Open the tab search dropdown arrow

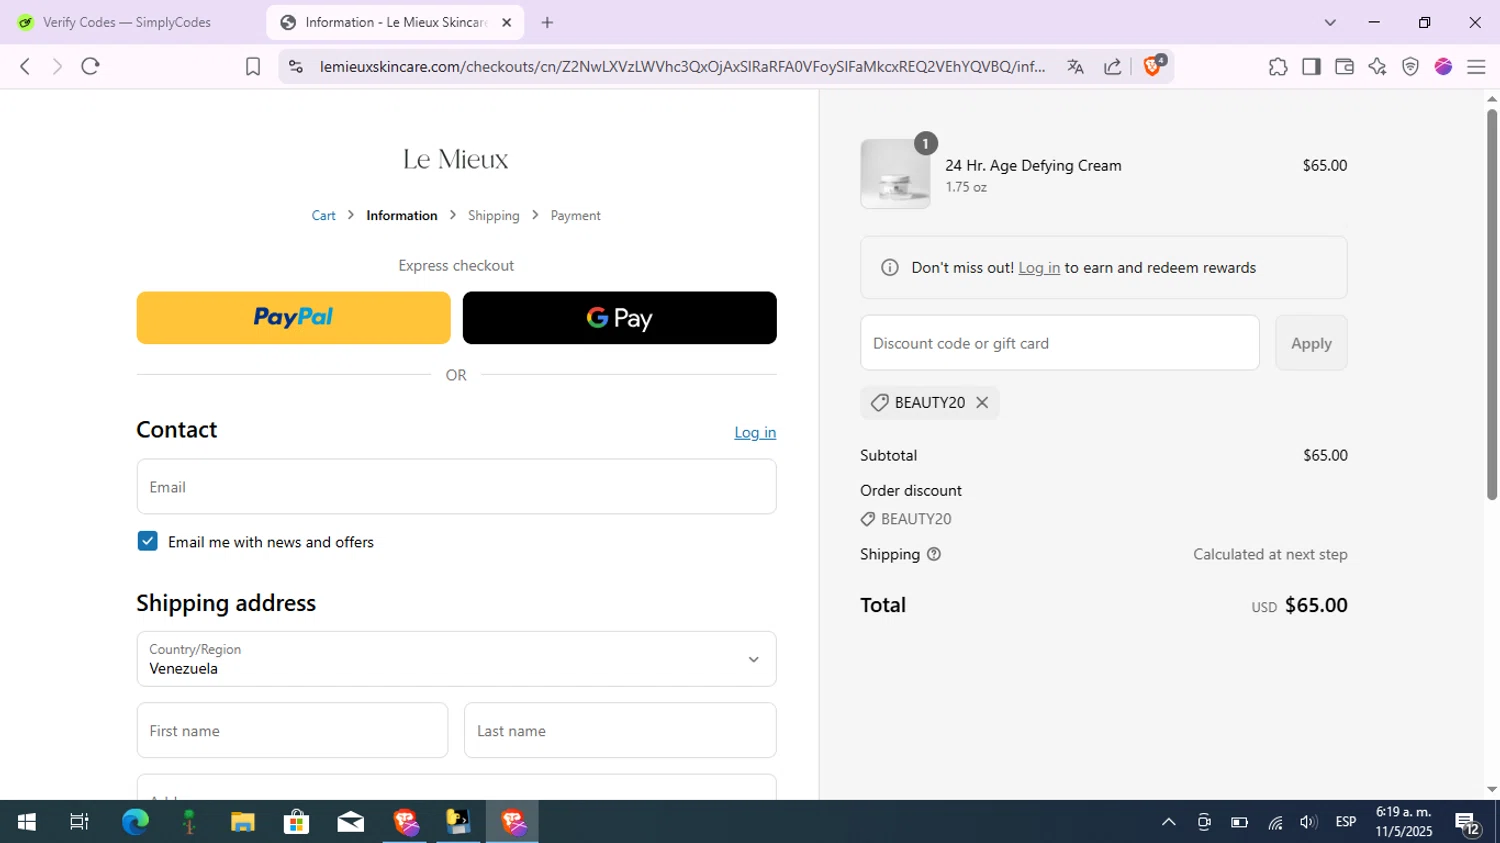click(1330, 22)
